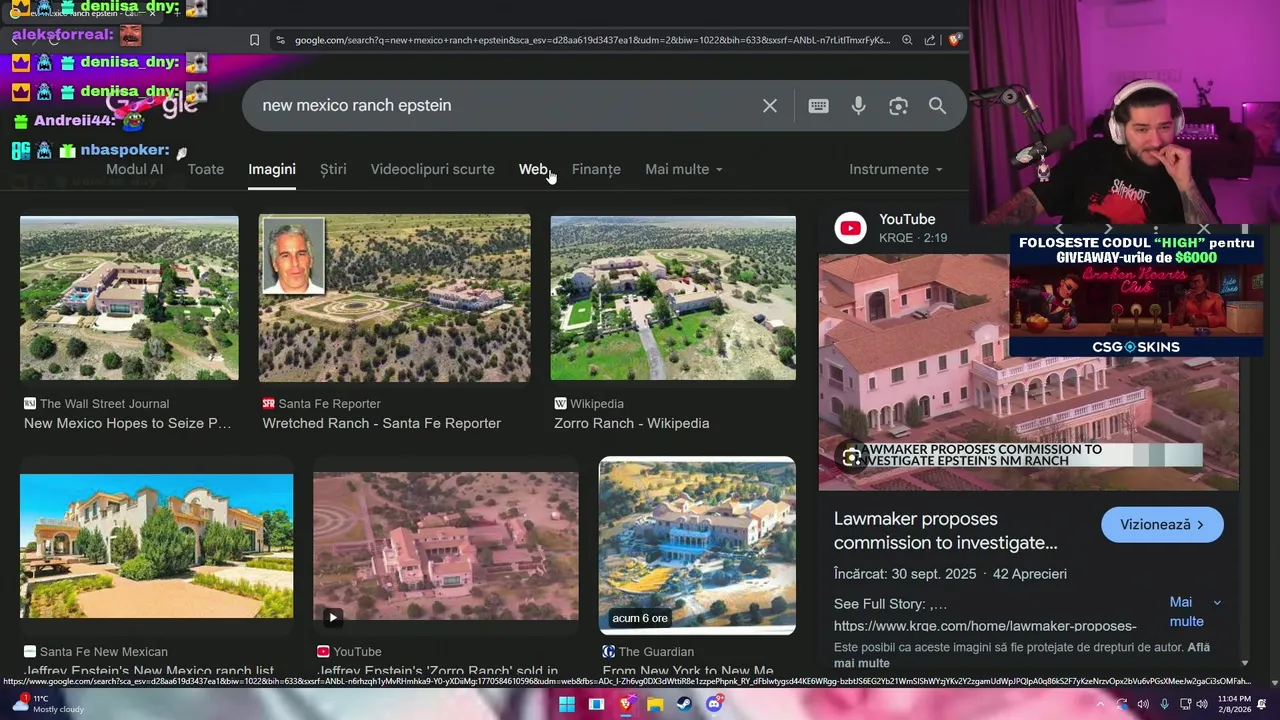Open site information icon beside google.com URL
The height and width of the screenshot is (720, 1280).
point(280,40)
